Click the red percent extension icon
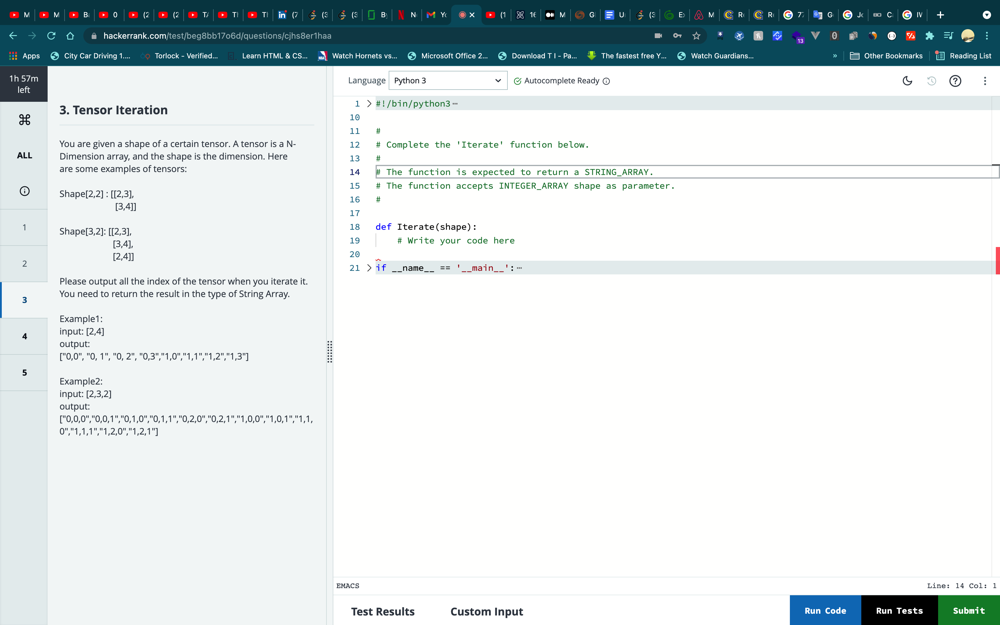The width and height of the screenshot is (1000, 625). (x=910, y=36)
